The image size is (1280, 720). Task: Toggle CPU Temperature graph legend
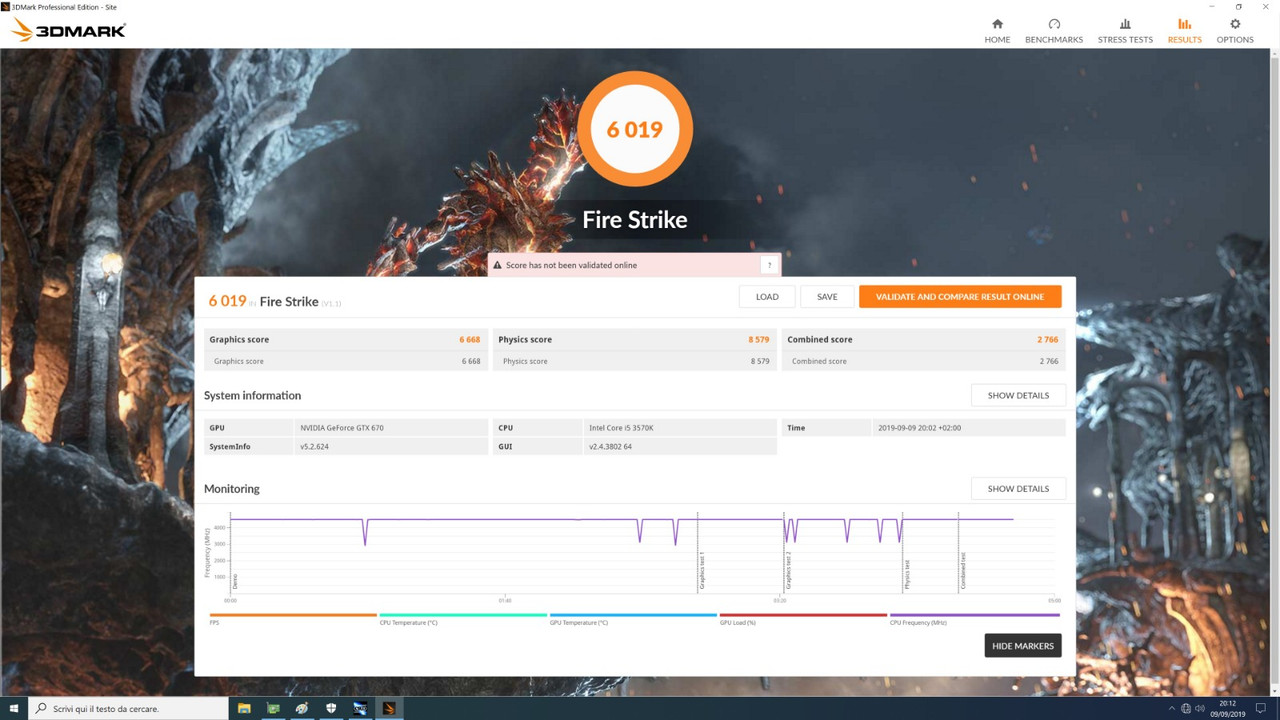tap(463, 619)
